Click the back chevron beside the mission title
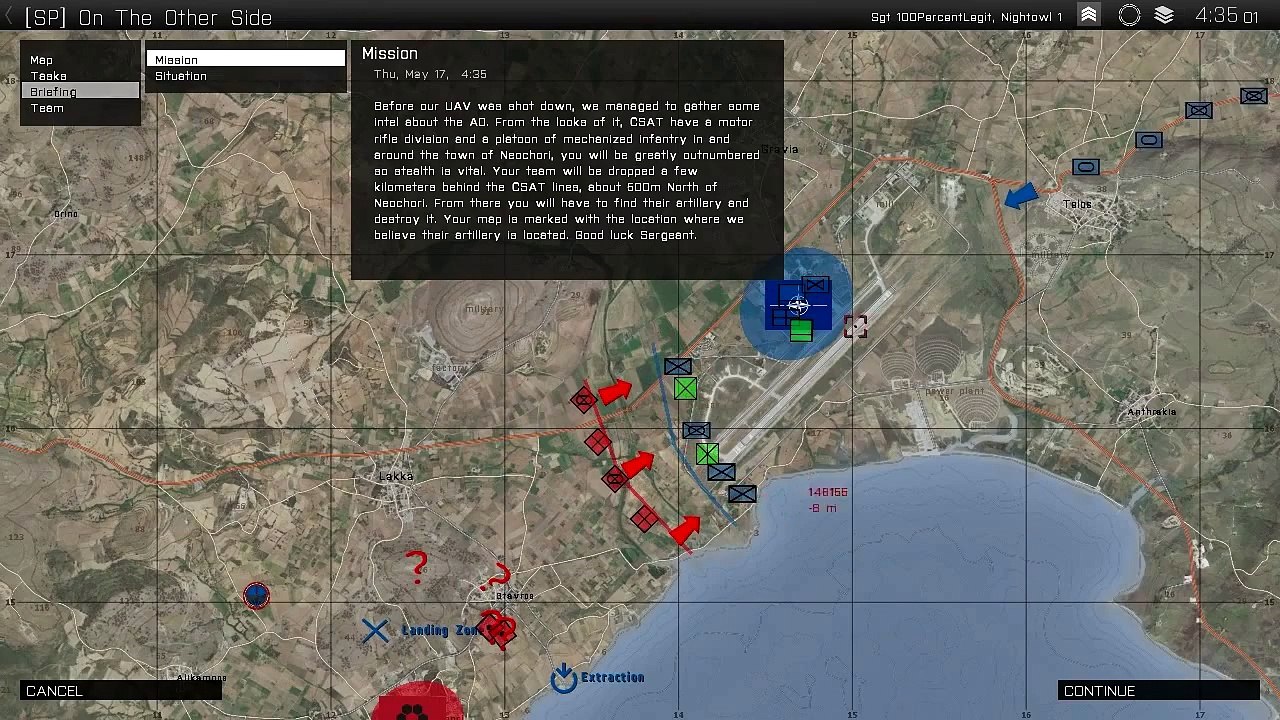 pyautogui.click(x=10, y=17)
